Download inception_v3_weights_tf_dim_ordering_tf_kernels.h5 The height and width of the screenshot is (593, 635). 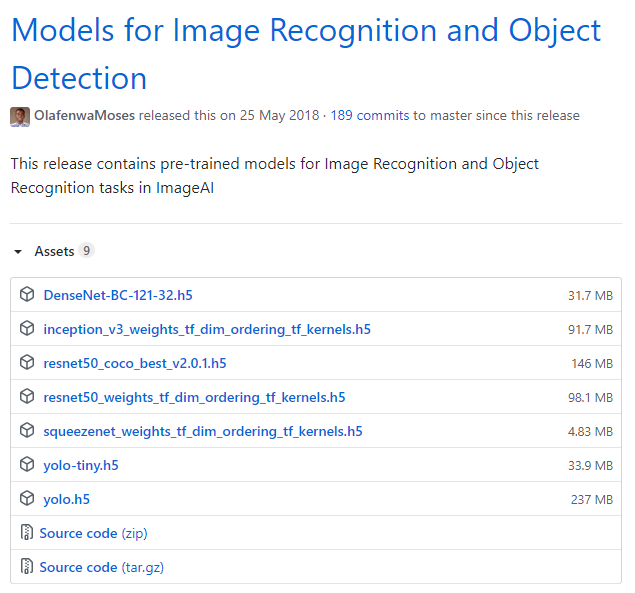207,329
